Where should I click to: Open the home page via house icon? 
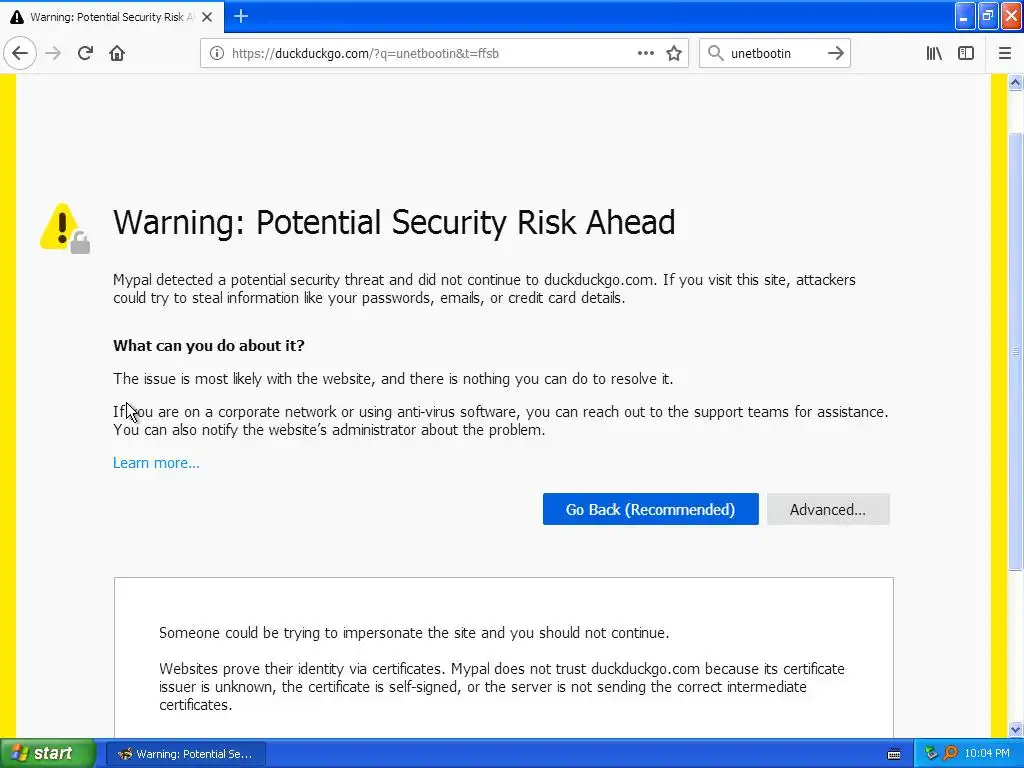117,53
